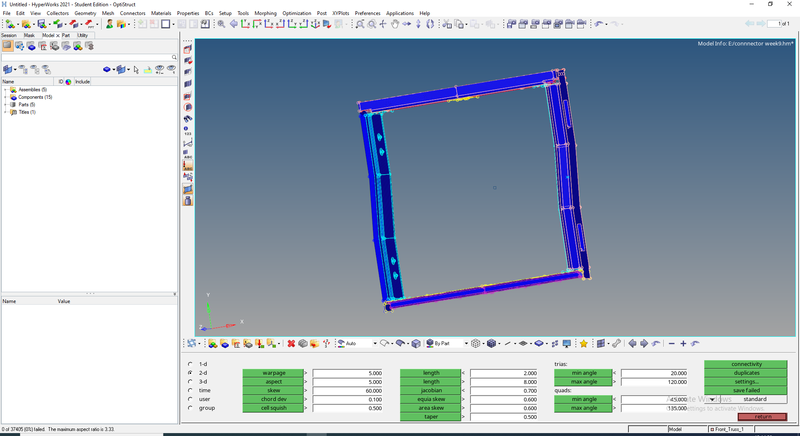This screenshot has height=436, width=800.
Task: Open the Geometry menu
Action: pos(85,13)
